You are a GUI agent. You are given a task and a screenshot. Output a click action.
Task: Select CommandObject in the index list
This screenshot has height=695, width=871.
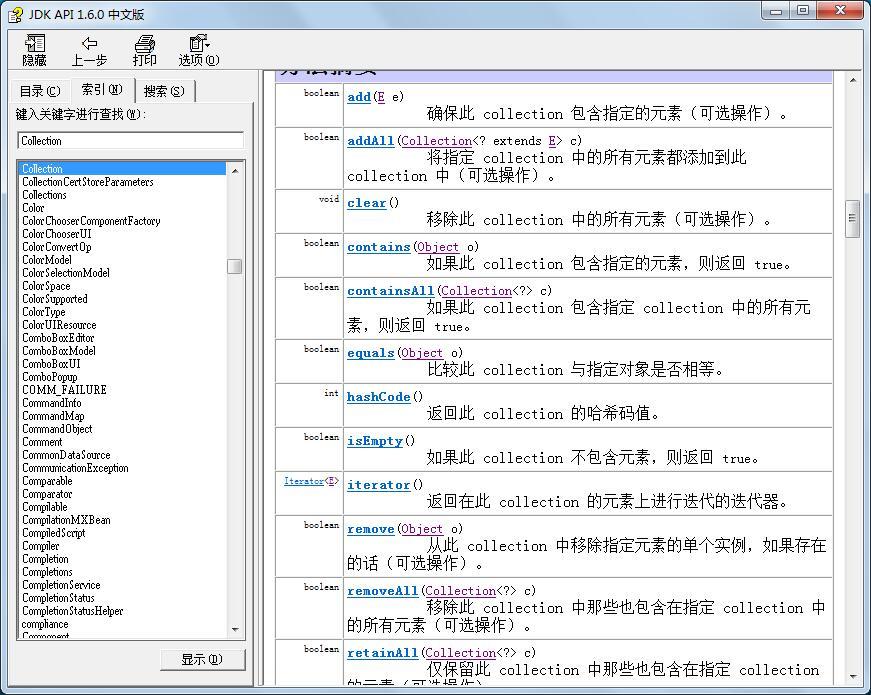(57, 429)
